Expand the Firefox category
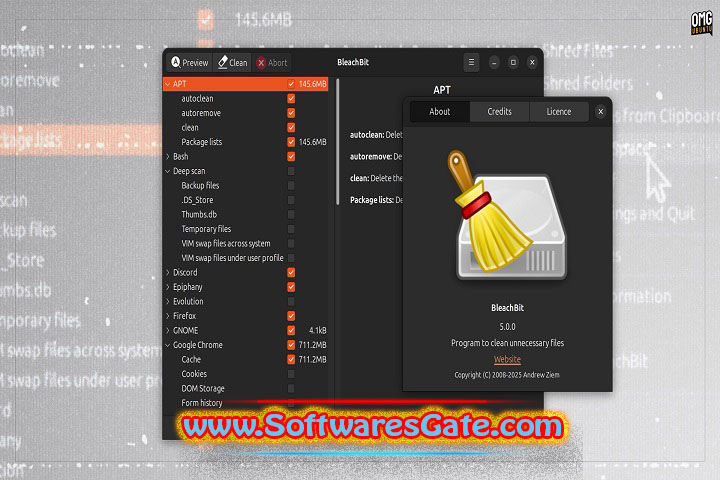 click(x=168, y=316)
